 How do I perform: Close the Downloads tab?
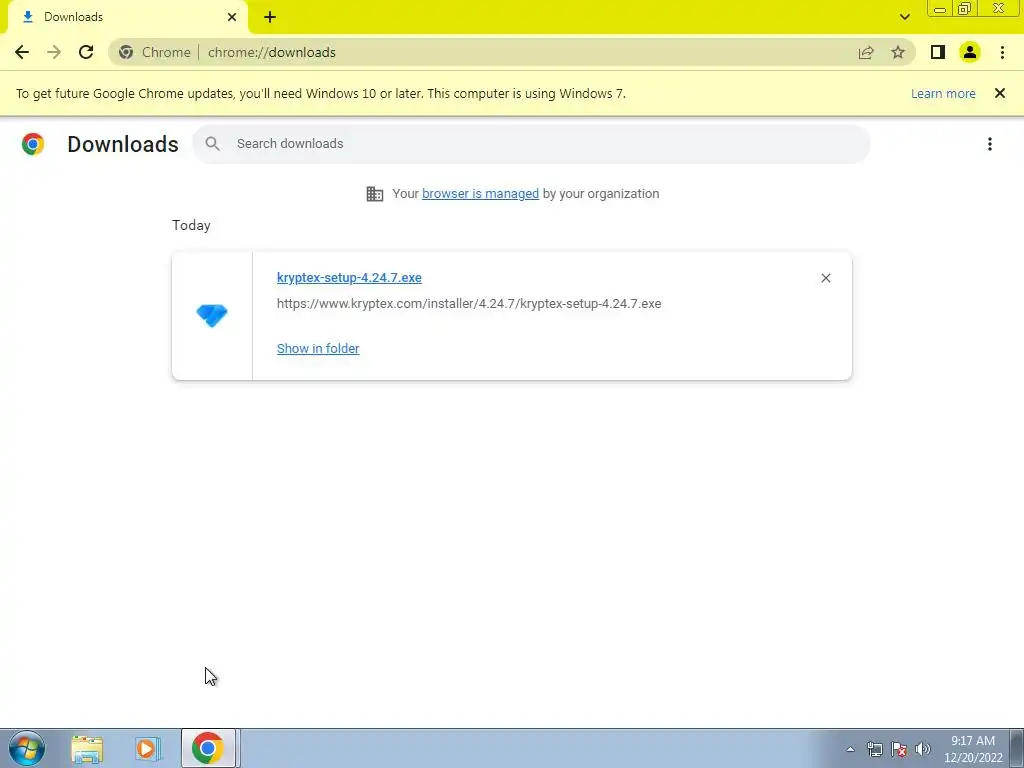tap(232, 17)
